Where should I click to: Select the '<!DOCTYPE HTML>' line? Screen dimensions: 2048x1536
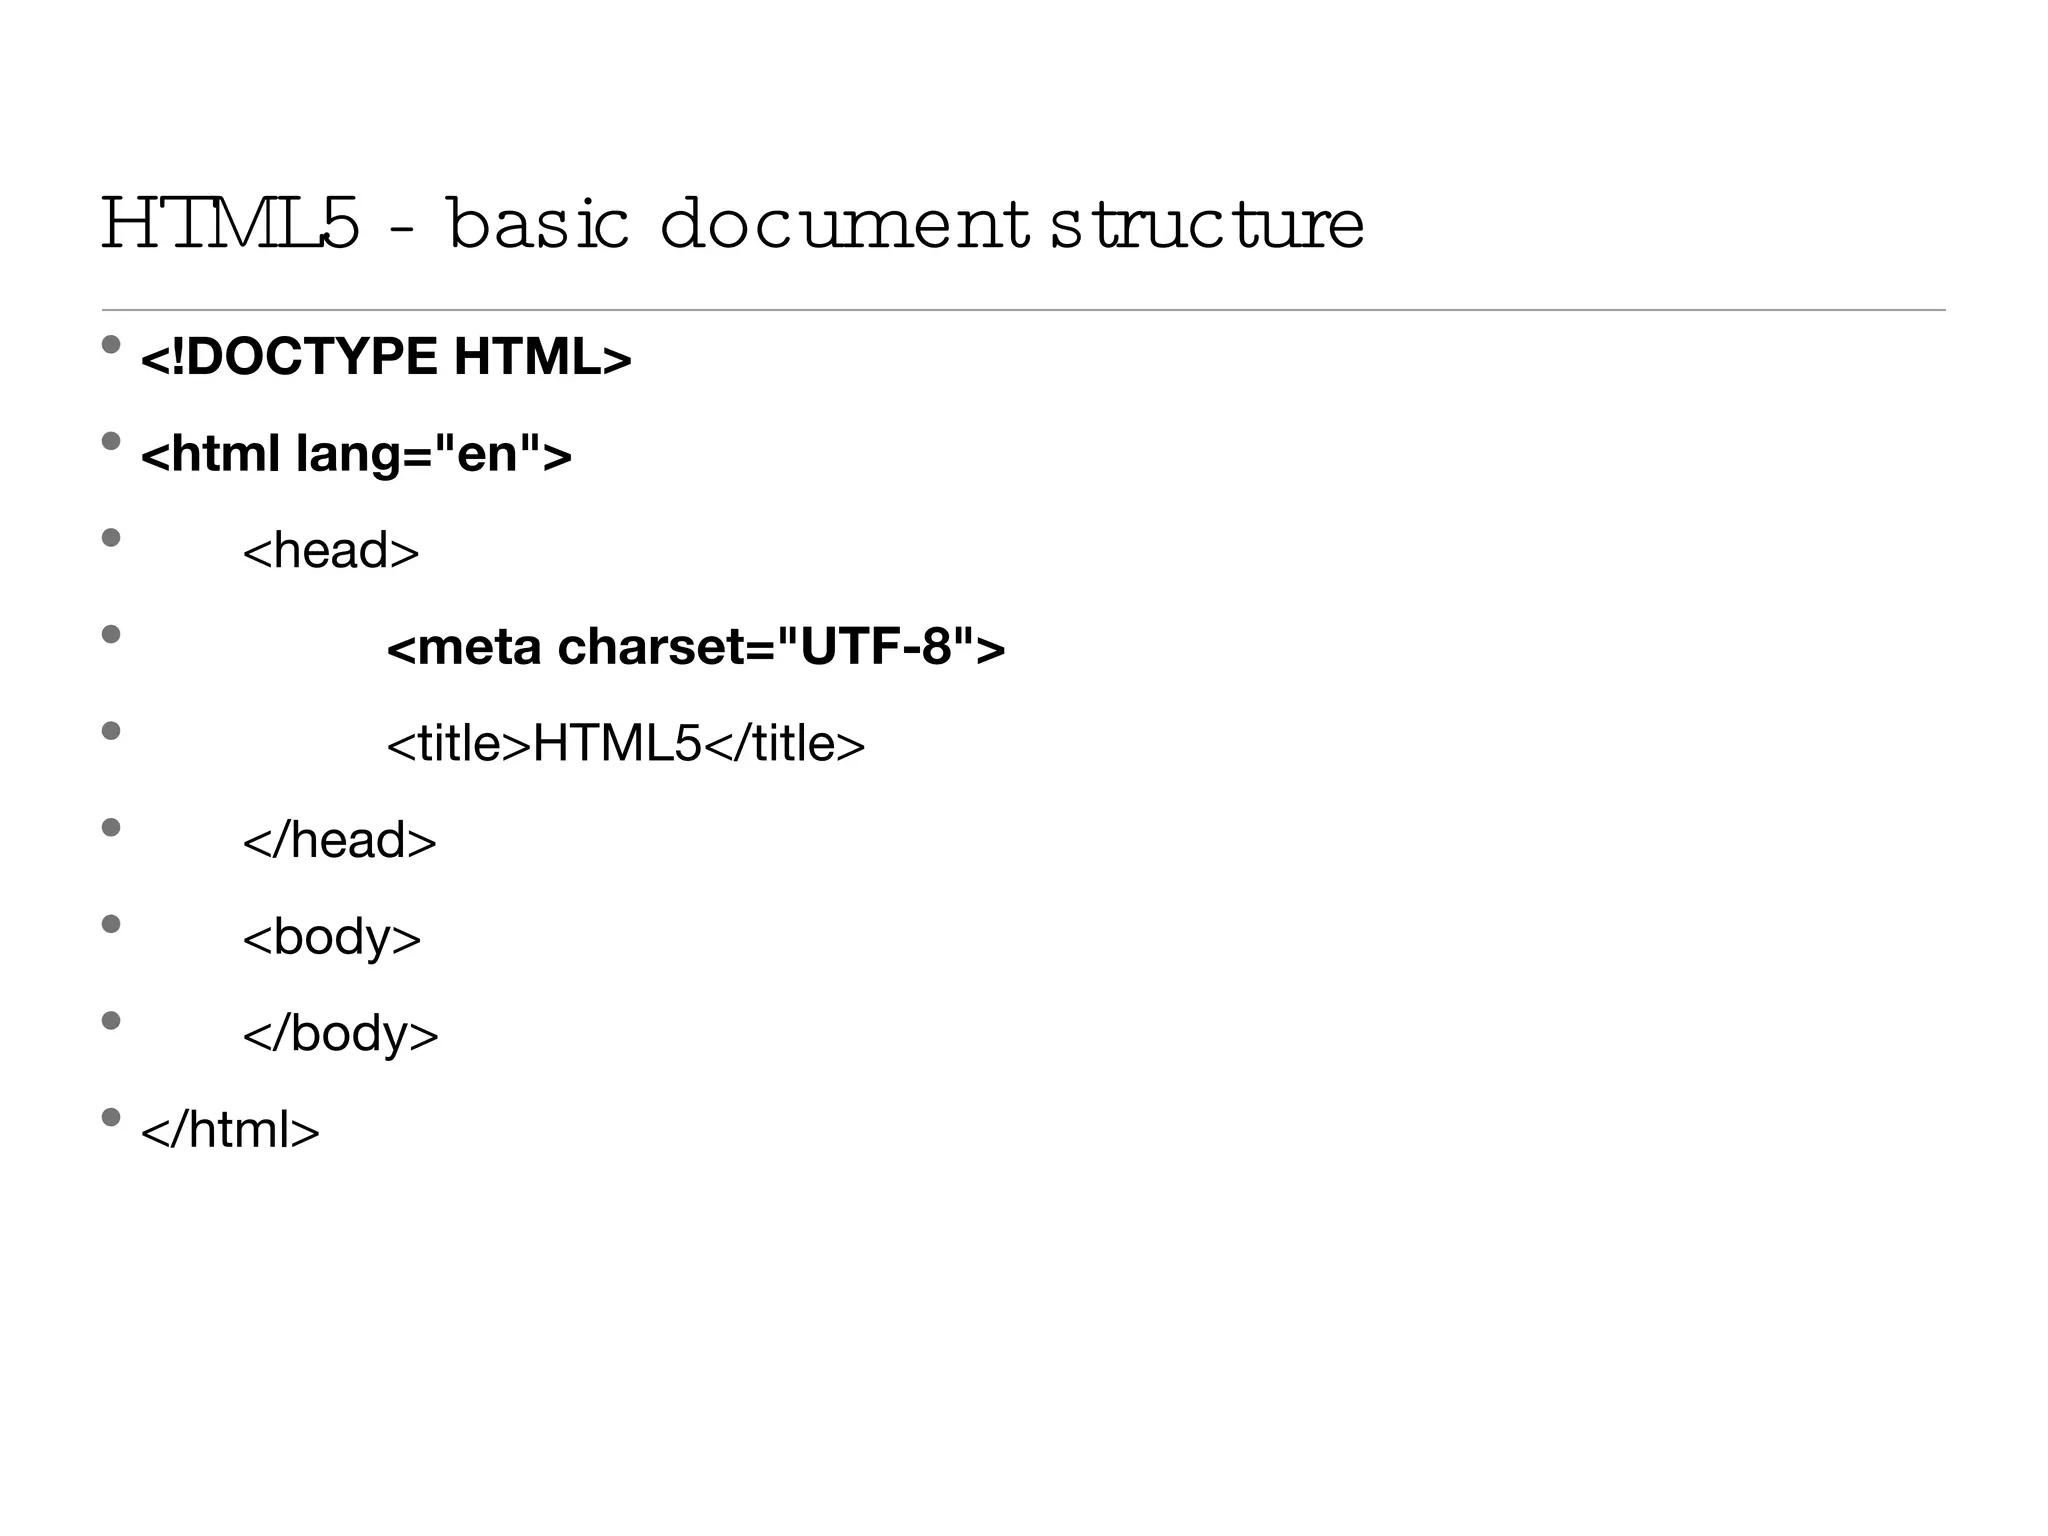(386, 357)
